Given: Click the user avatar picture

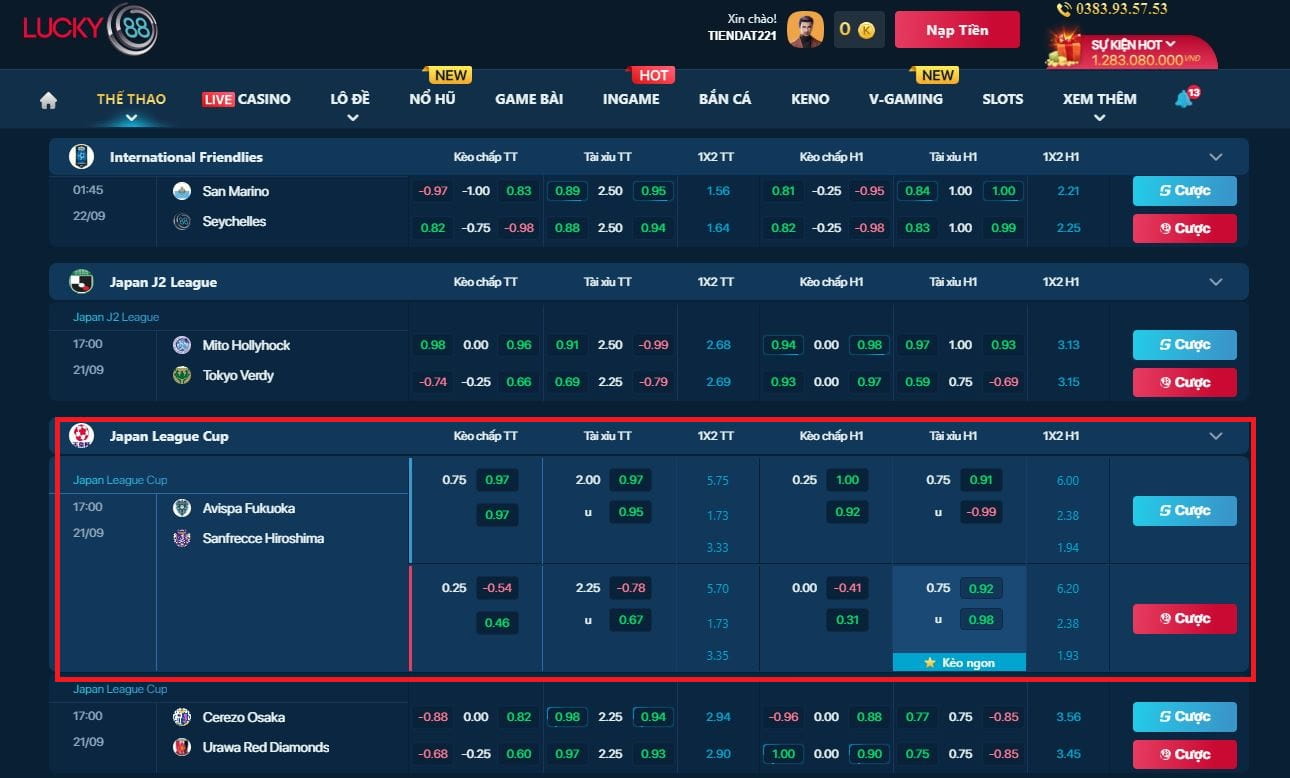Looking at the screenshot, I should coord(805,29).
